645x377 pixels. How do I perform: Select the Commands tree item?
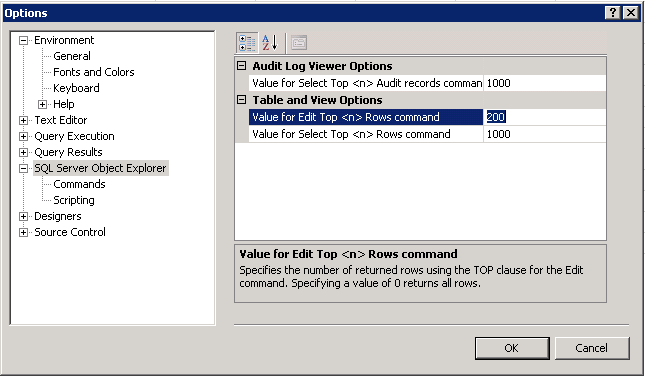point(79,184)
